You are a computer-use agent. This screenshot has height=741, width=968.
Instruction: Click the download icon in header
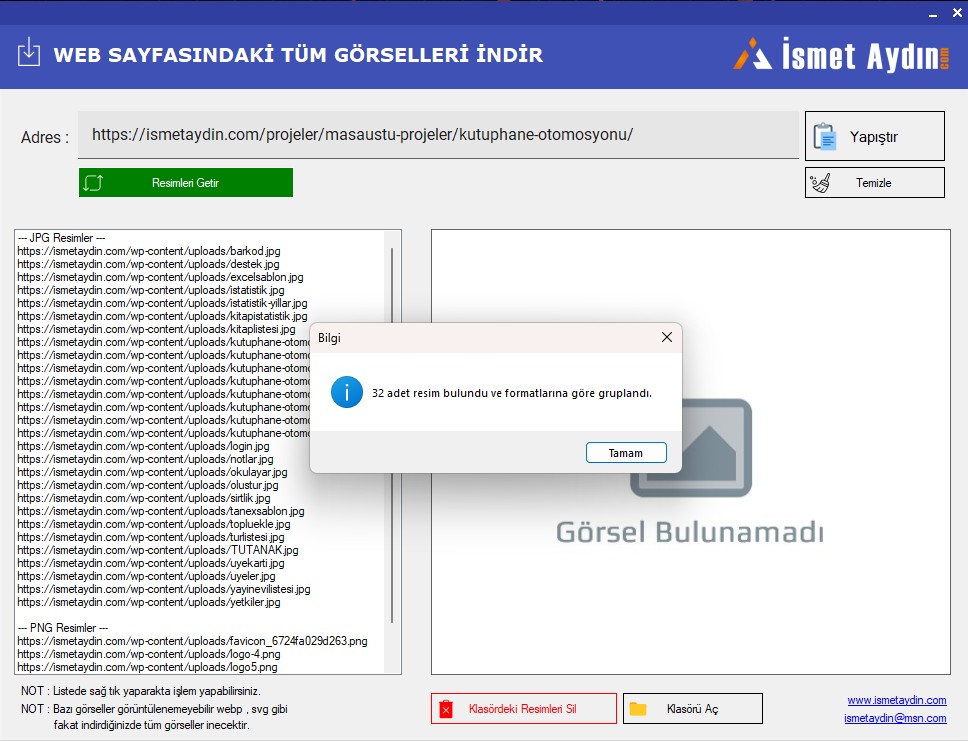tap(29, 53)
